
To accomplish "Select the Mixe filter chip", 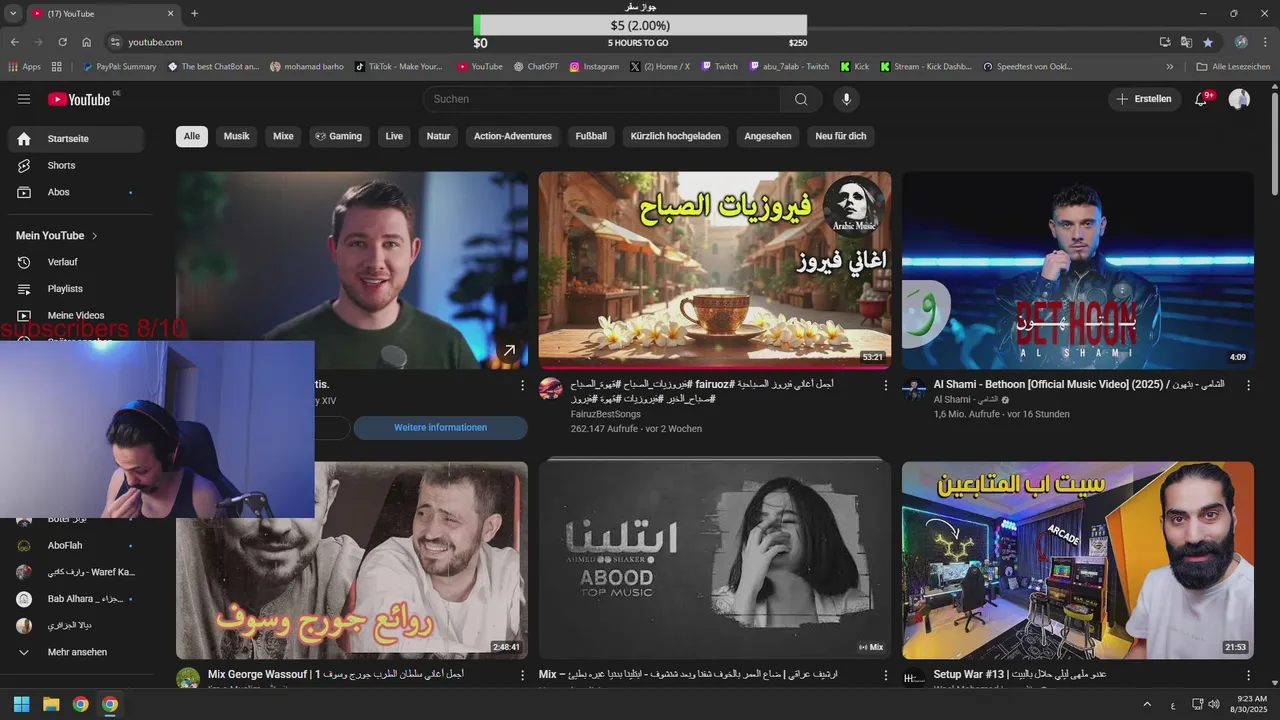I will pos(284,136).
